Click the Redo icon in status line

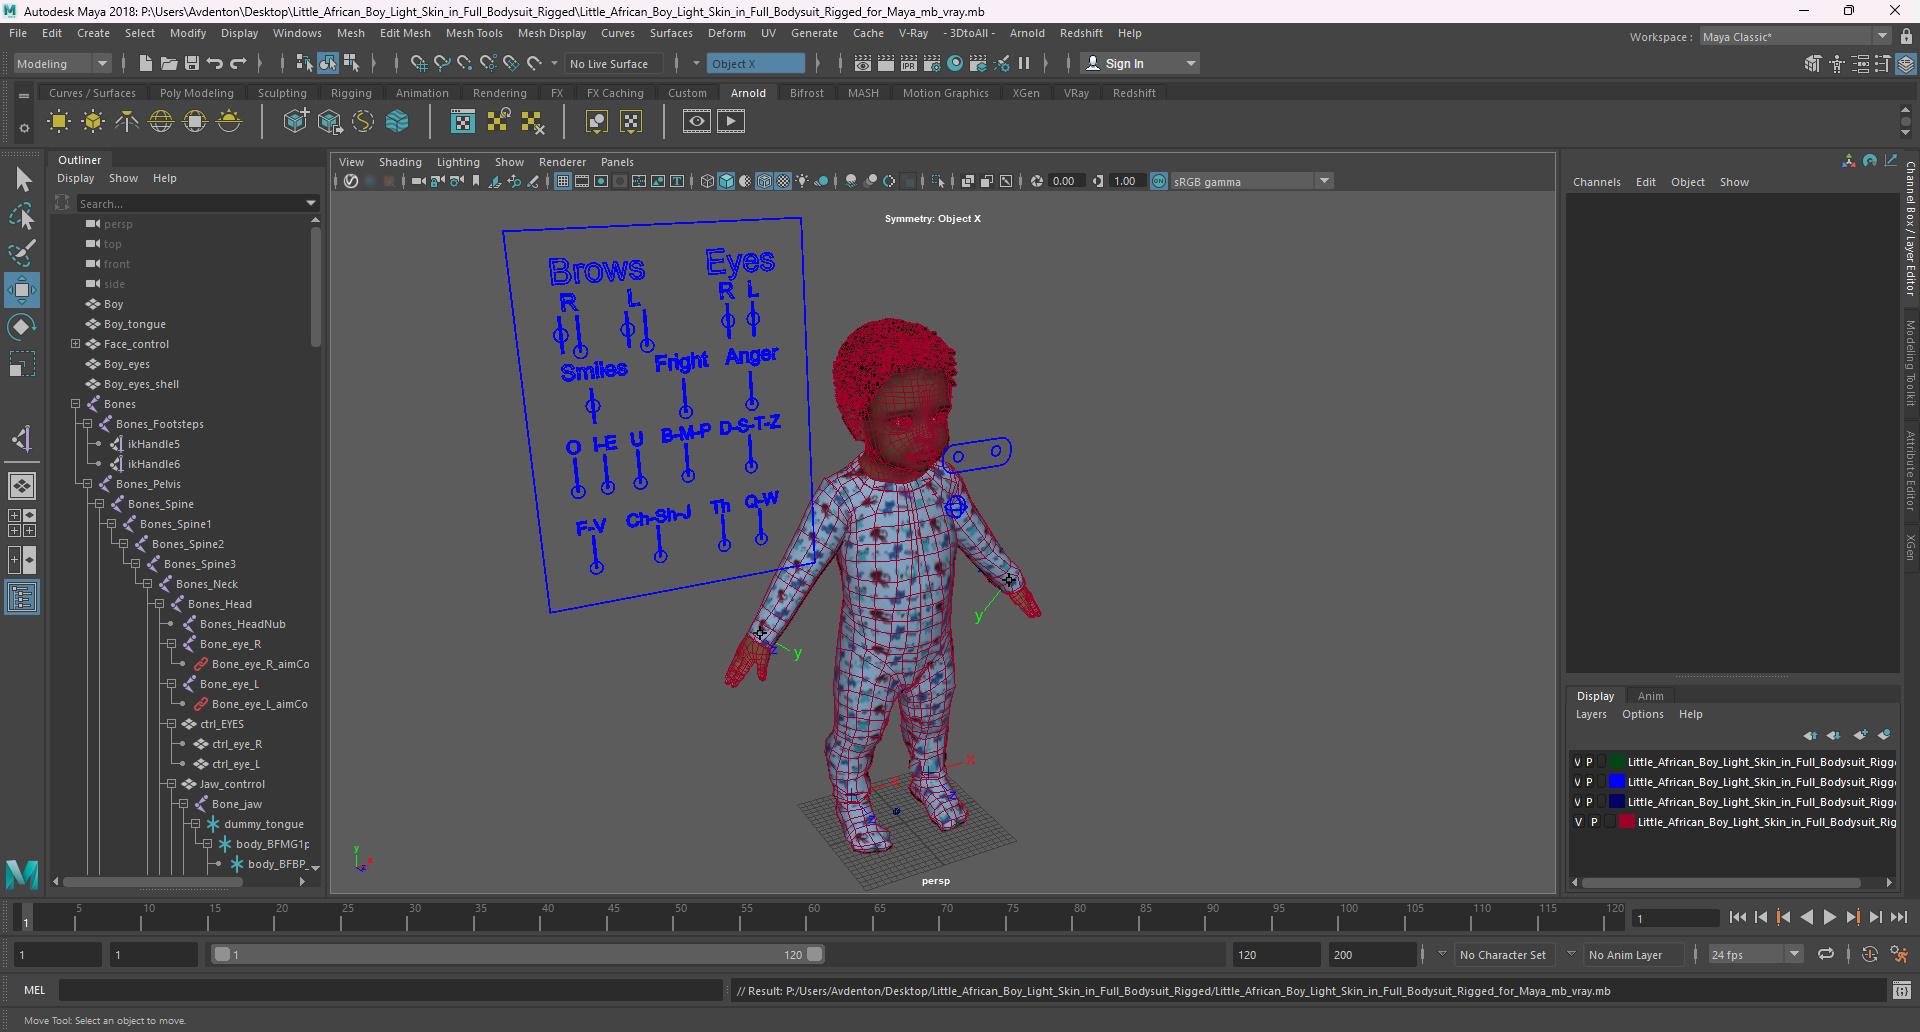238,63
